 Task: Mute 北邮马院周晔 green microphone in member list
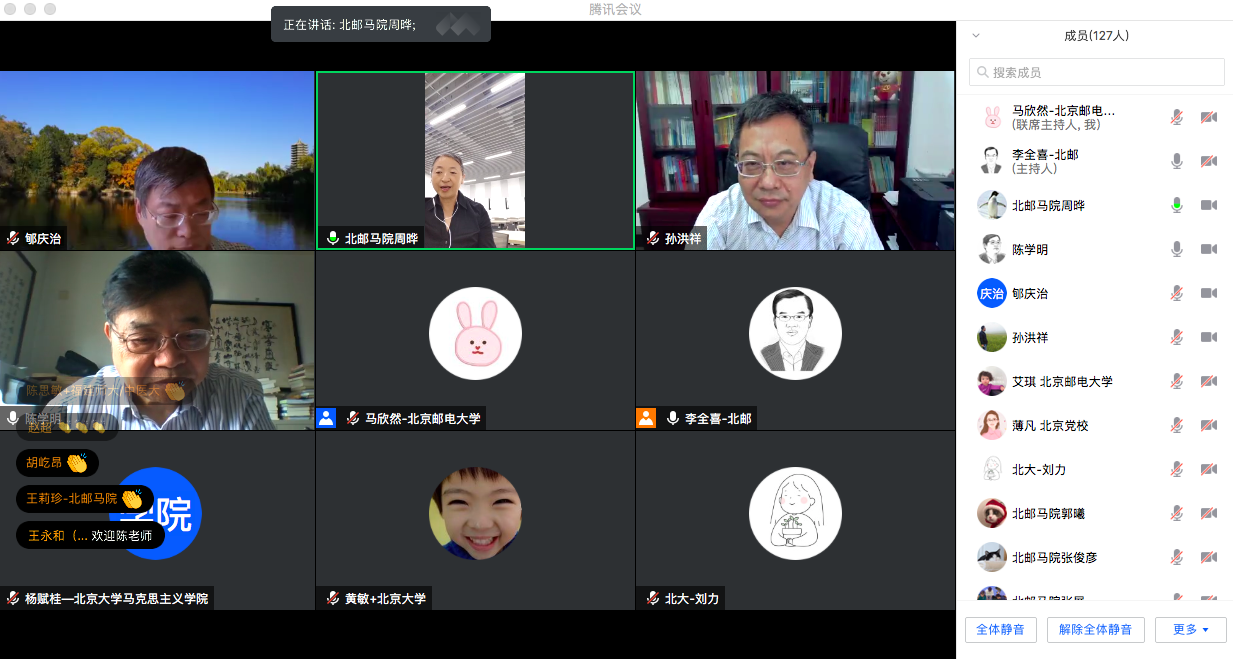[1177, 205]
